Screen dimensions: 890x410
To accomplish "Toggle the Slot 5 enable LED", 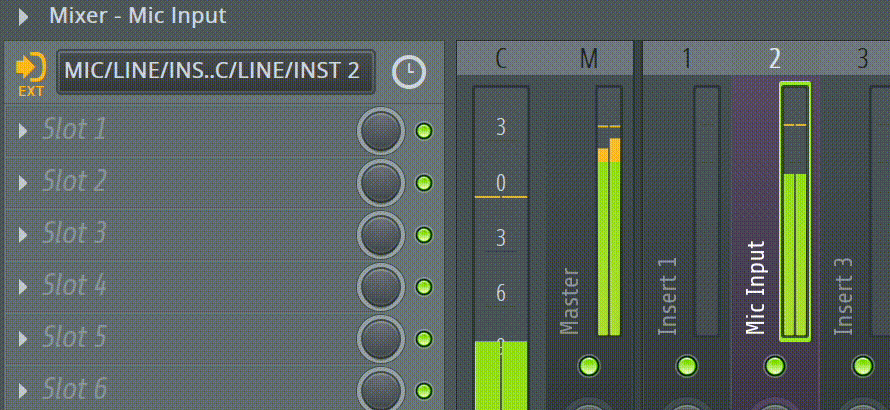I will click(424, 339).
